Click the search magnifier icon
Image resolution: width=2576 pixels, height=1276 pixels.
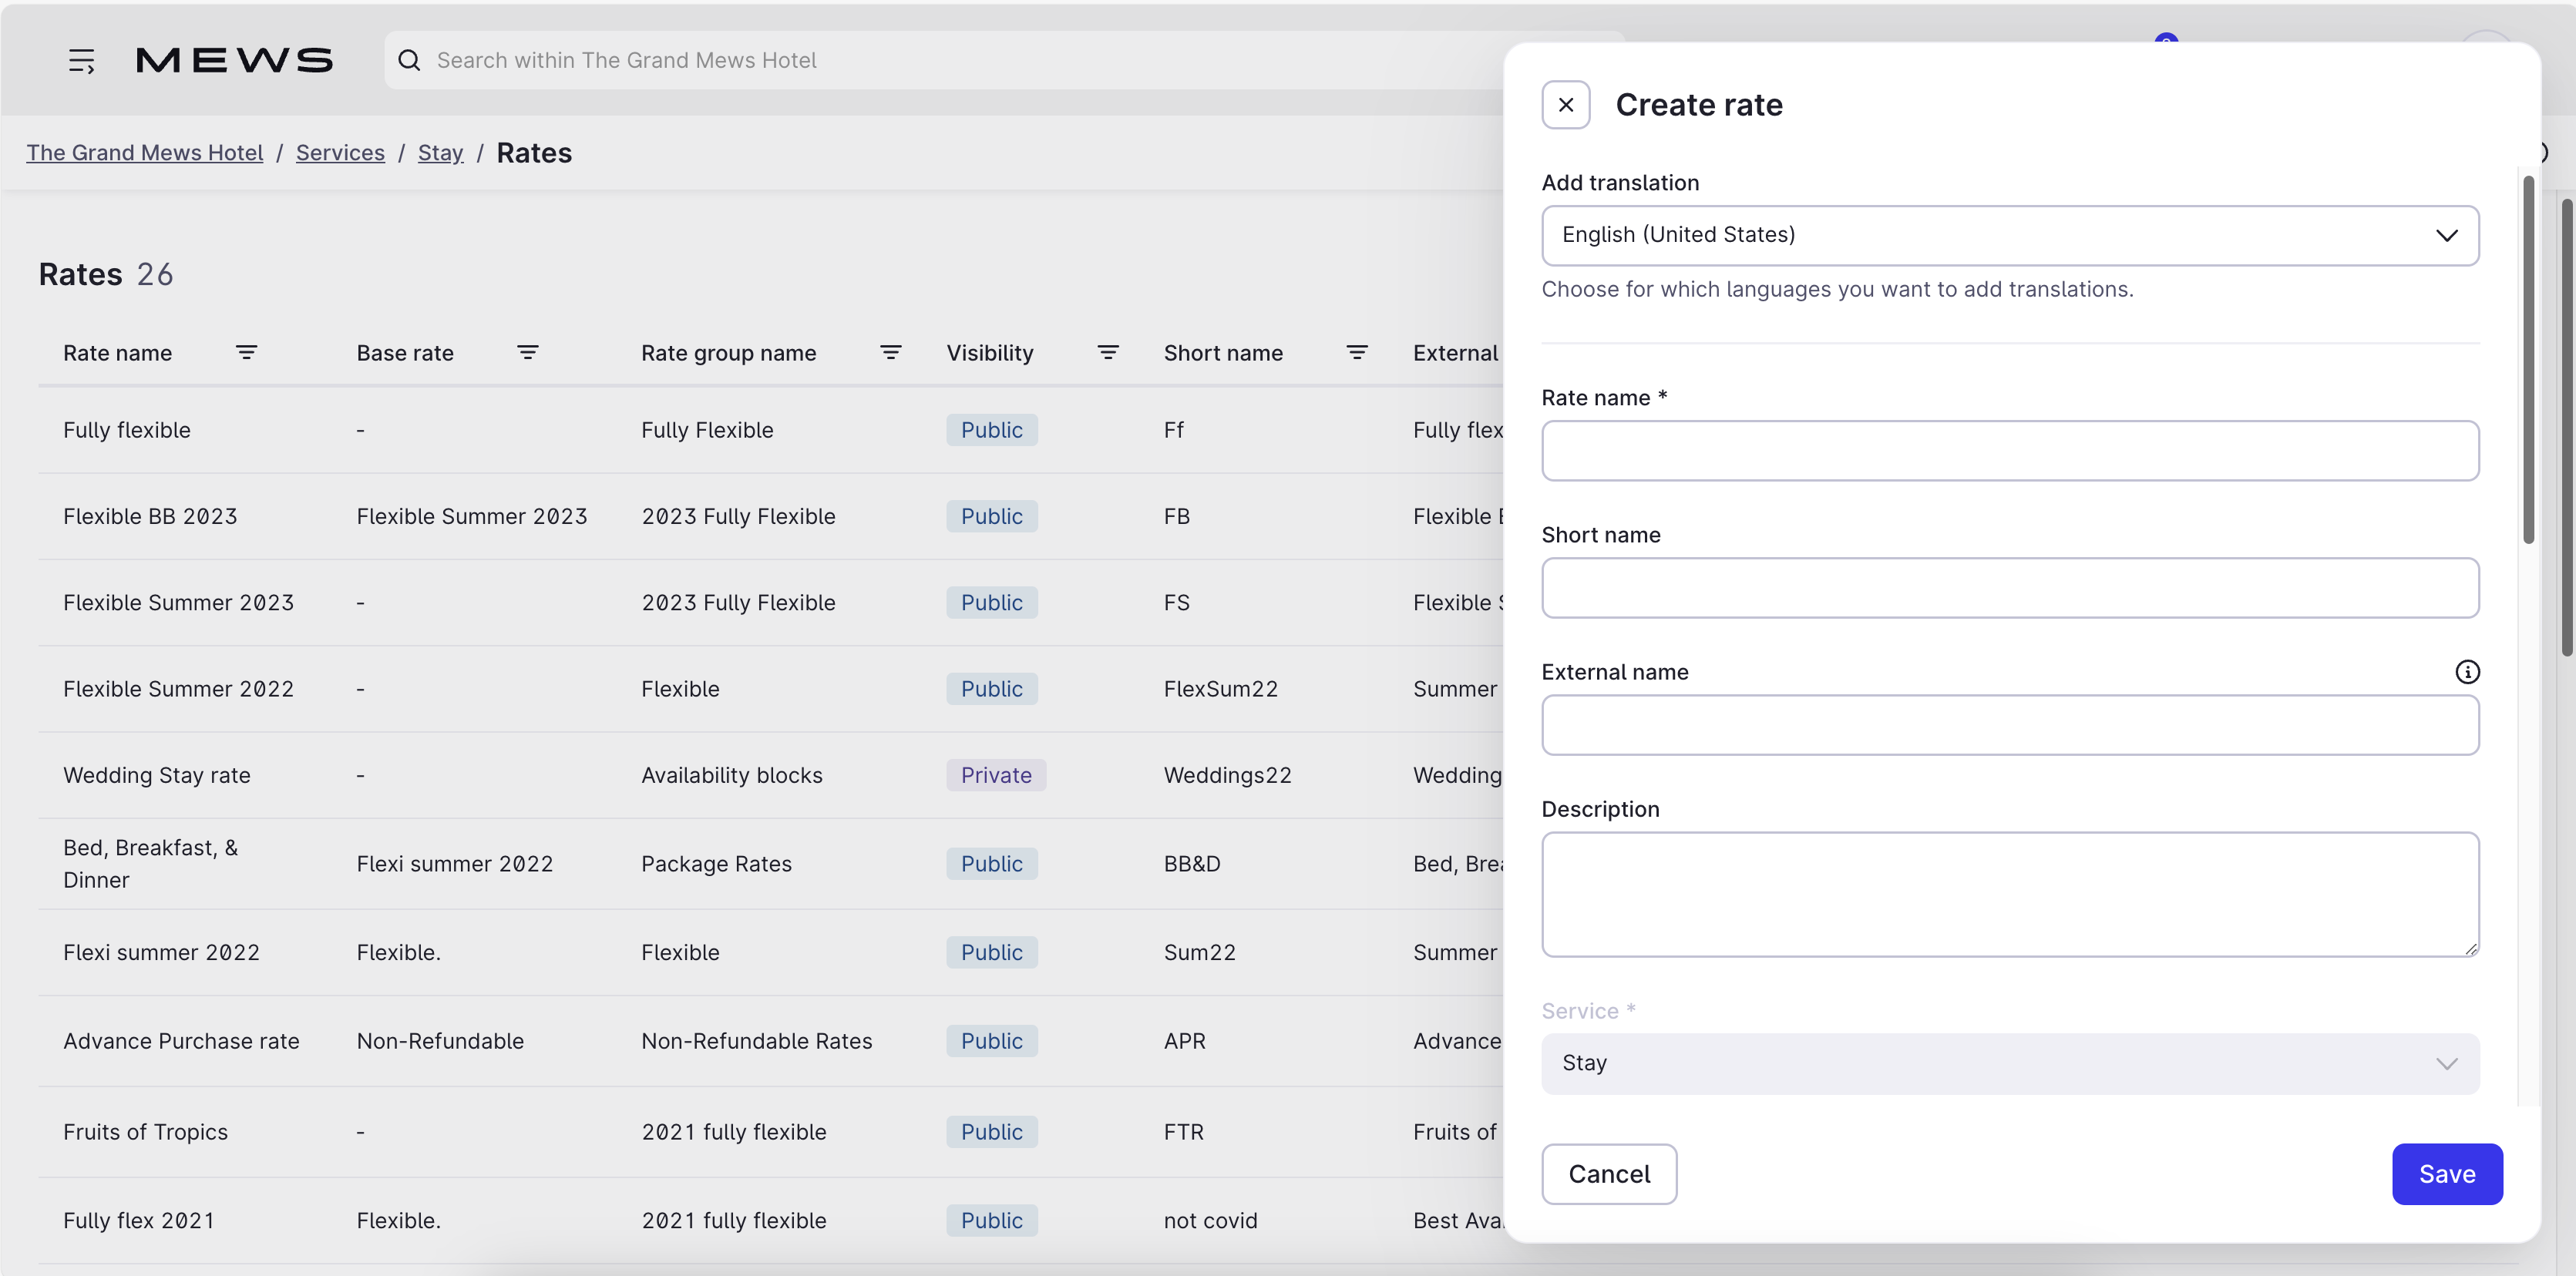410,60
